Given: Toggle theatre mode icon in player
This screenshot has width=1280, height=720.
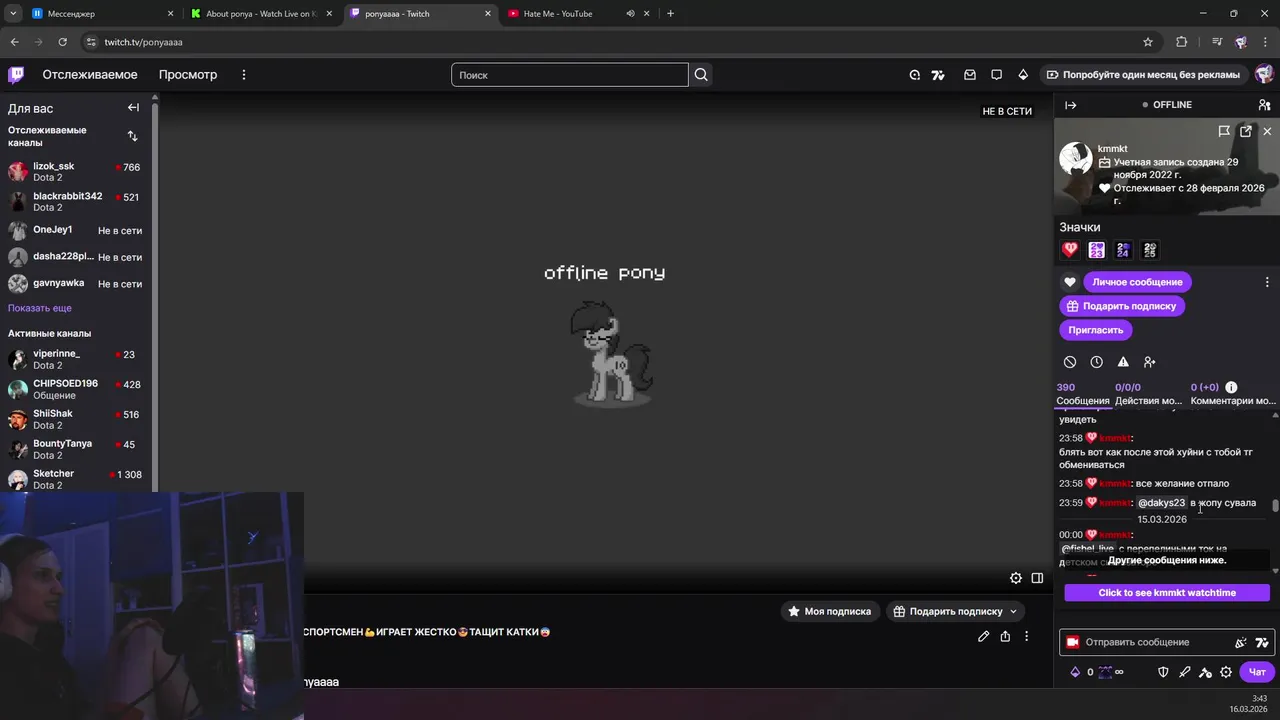Looking at the screenshot, I should [x=1037, y=578].
